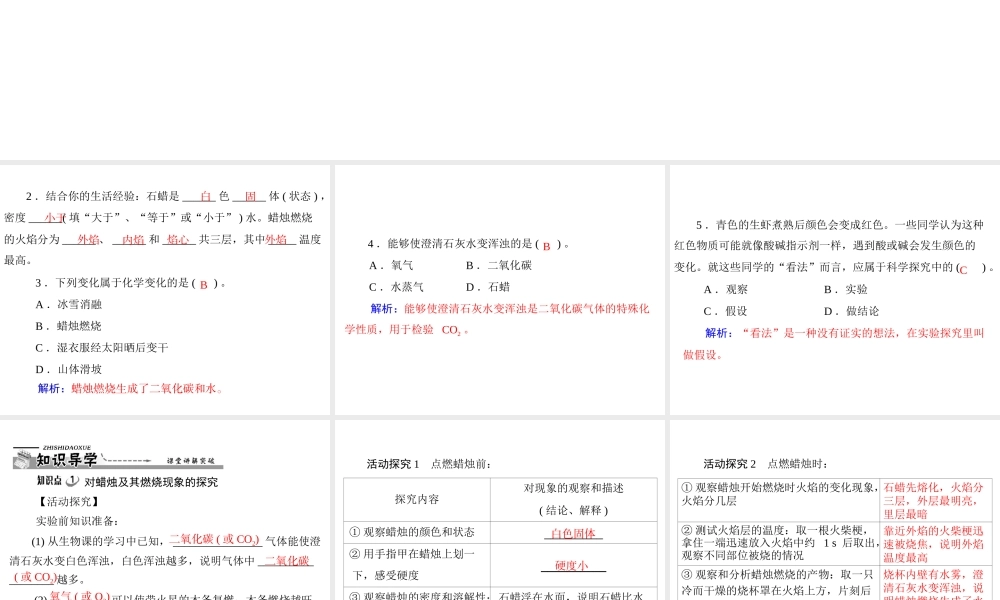Click table header '对现象的观察和描述'

(574, 488)
